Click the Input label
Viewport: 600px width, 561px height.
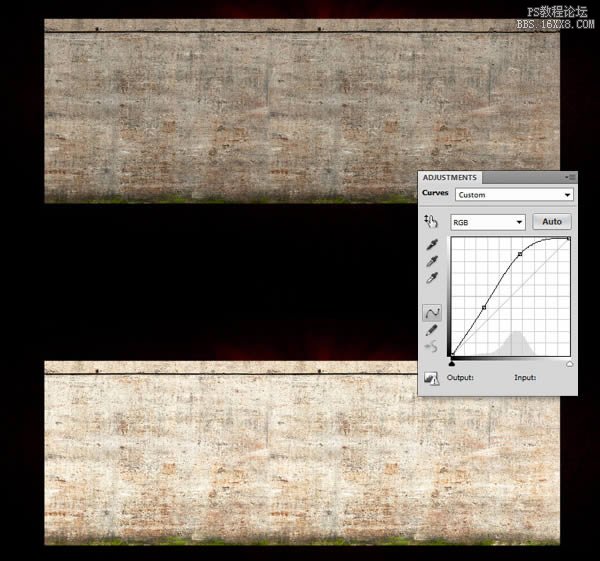click(525, 378)
